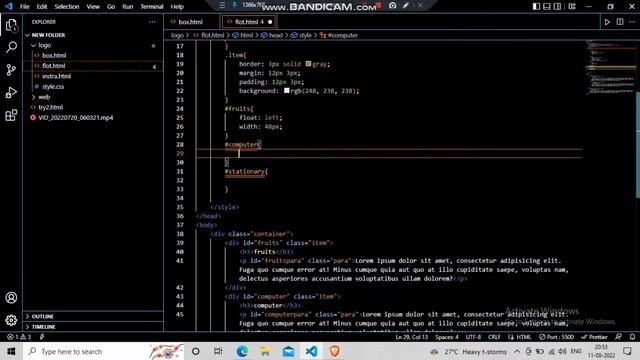The width and height of the screenshot is (640, 360).
Task: Click gray color swatch on line 19
Action: coord(309,64)
